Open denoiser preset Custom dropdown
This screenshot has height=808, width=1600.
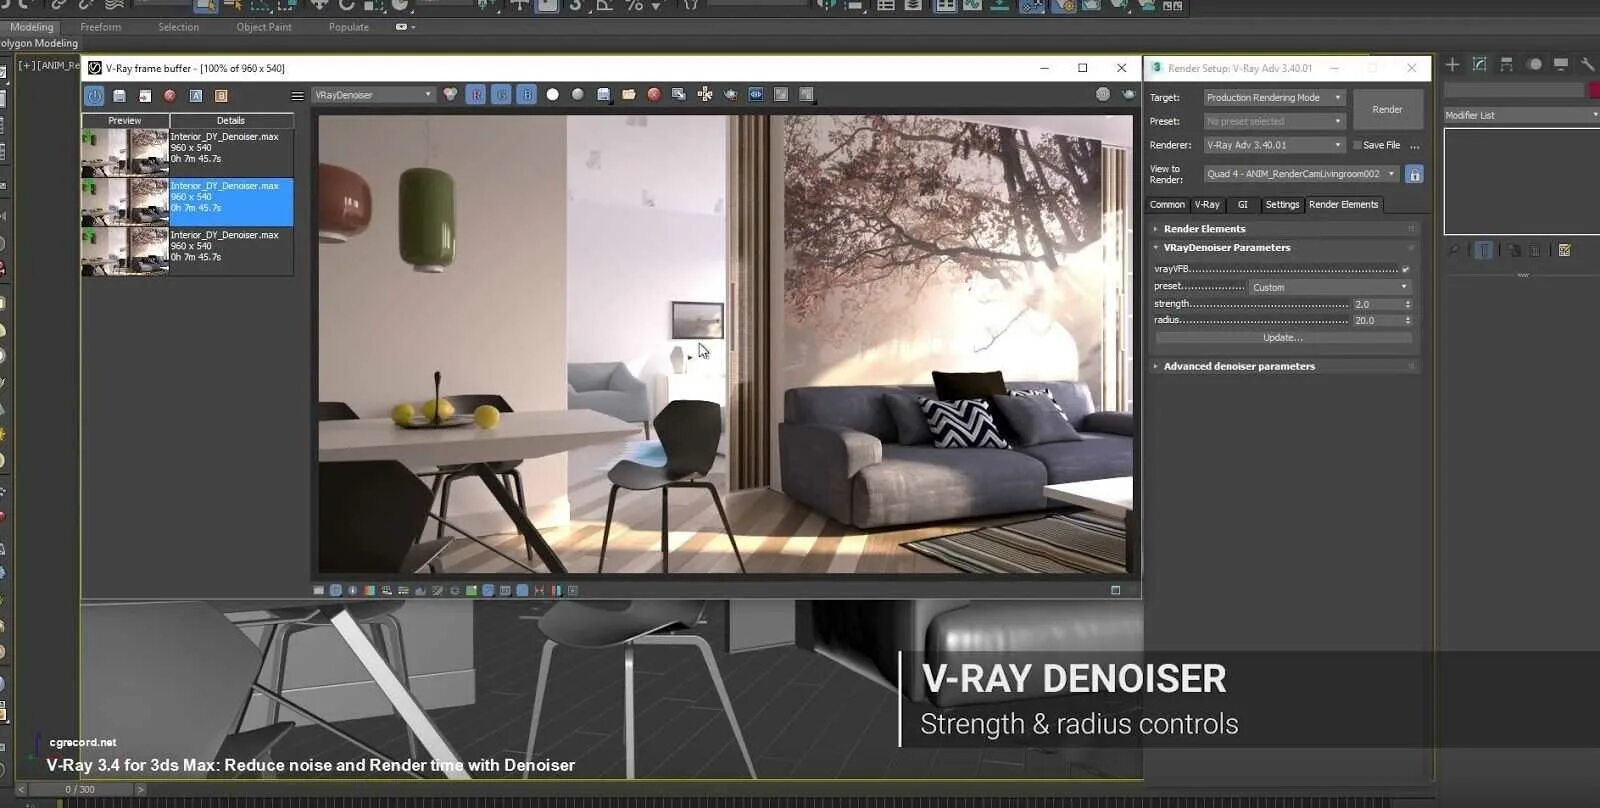[1330, 287]
